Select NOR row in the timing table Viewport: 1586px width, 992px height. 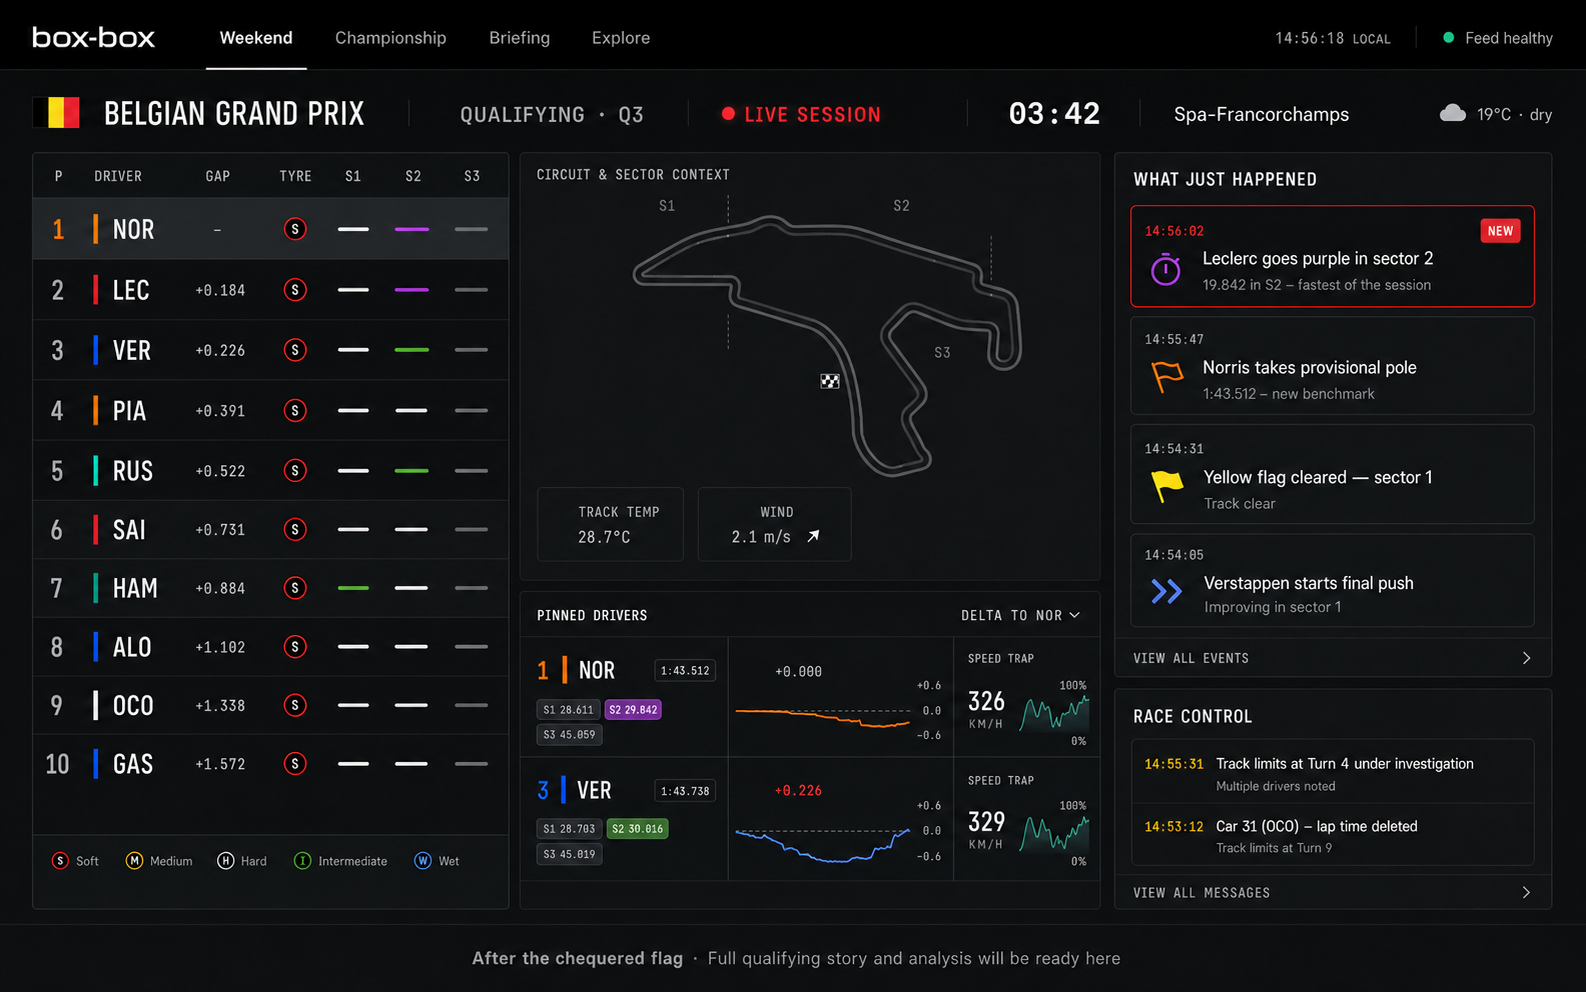point(270,229)
